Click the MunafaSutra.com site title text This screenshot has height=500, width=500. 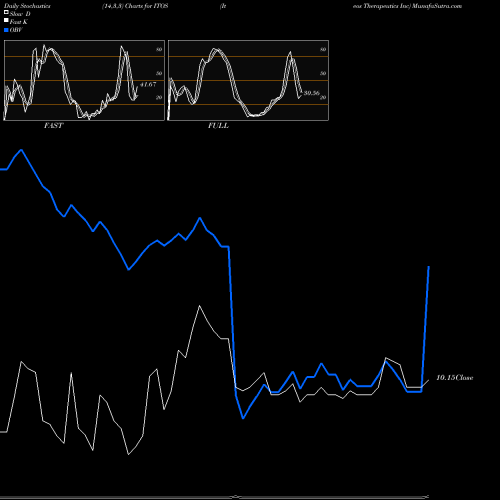437,6
